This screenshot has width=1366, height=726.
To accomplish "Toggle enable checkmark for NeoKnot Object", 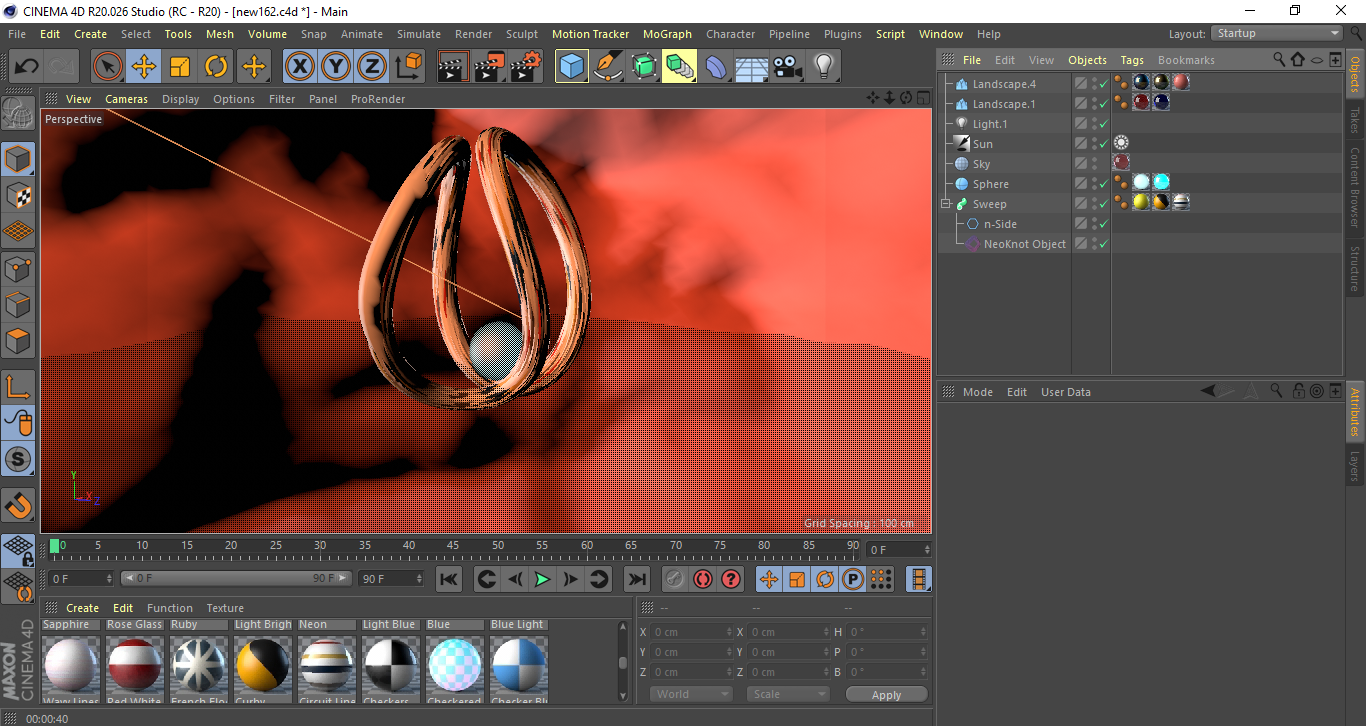I will [x=1103, y=244].
